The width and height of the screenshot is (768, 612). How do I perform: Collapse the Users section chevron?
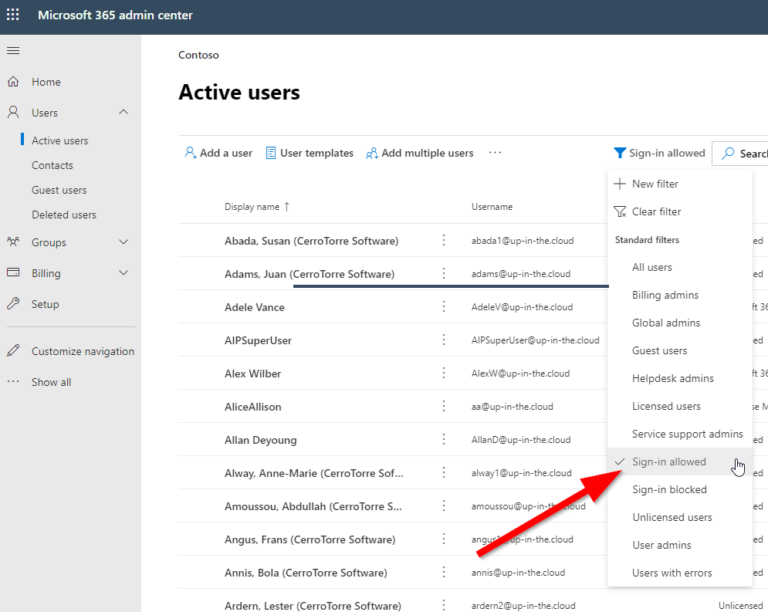pyautogui.click(x=123, y=112)
